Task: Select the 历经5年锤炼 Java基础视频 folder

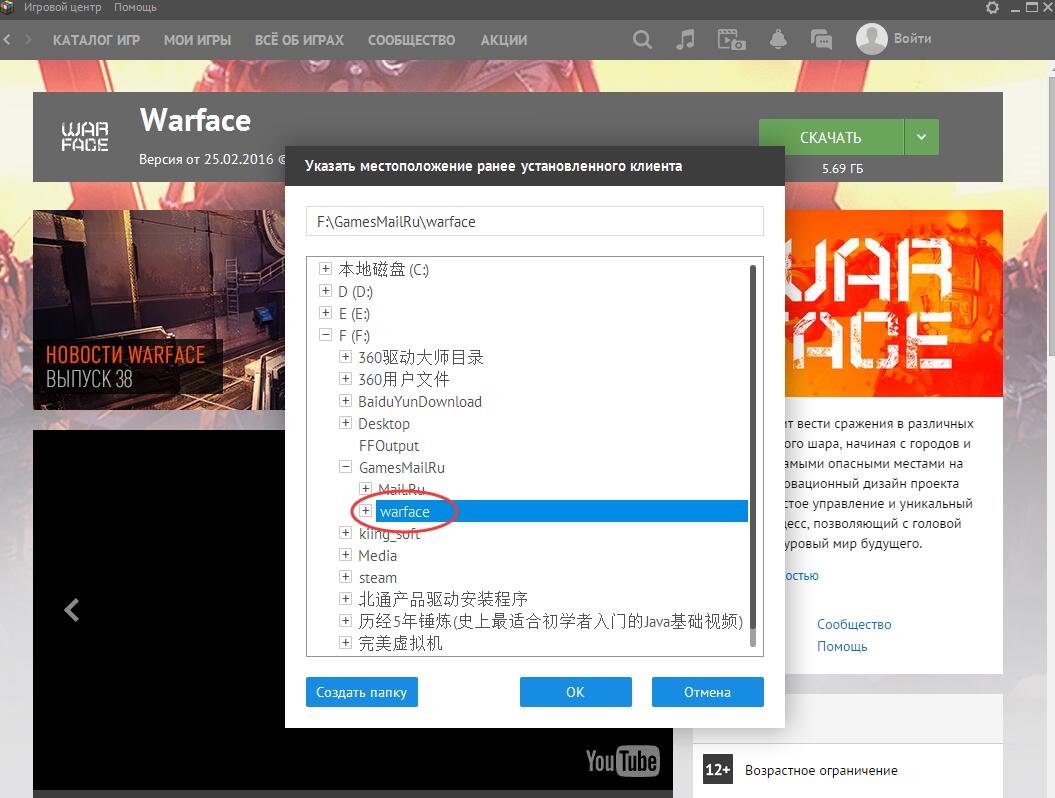Action: point(550,621)
